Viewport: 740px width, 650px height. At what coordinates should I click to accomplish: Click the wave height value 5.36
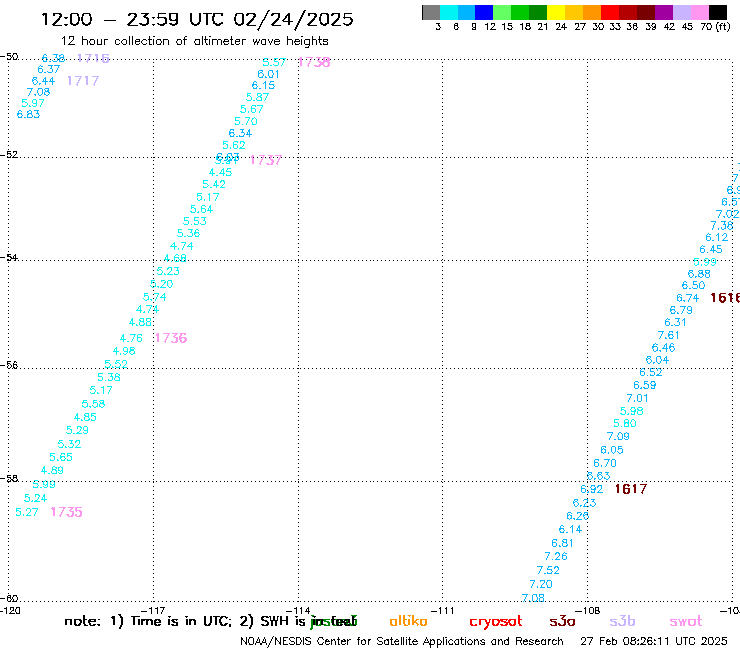coord(188,234)
